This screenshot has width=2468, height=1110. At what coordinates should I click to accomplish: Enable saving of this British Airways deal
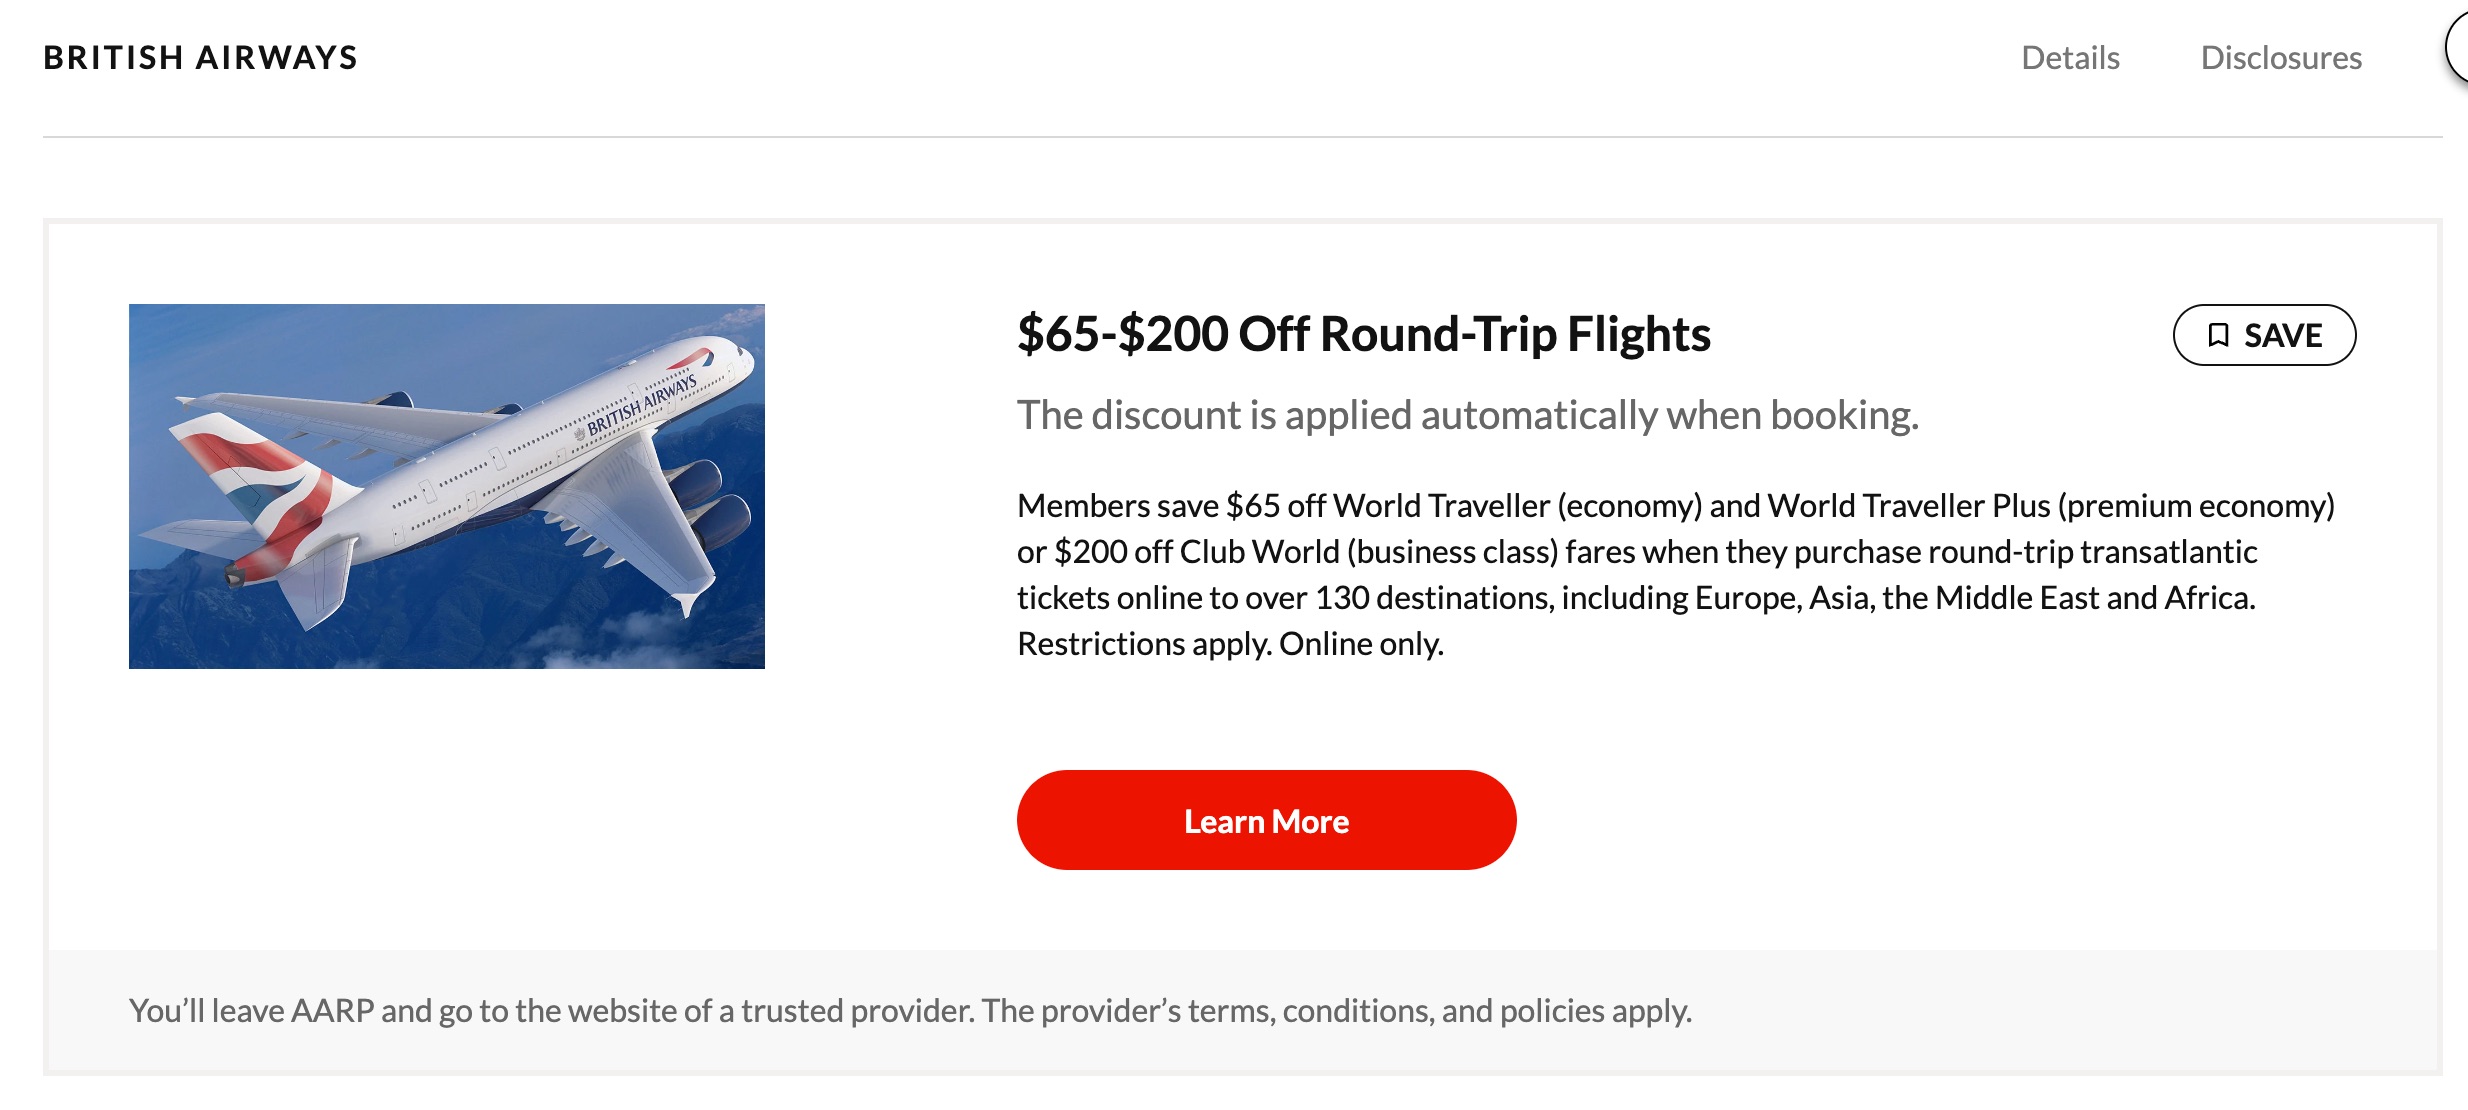[2266, 336]
